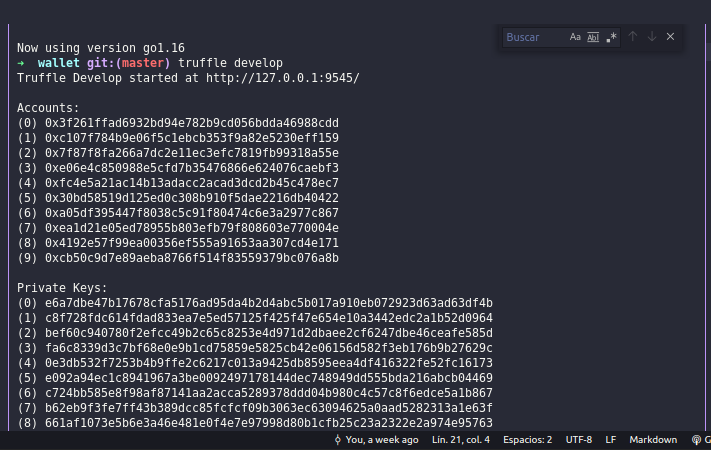Click private key (2) bef60c940780f2ef...
The image size is (711, 450).
[x=269, y=333]
